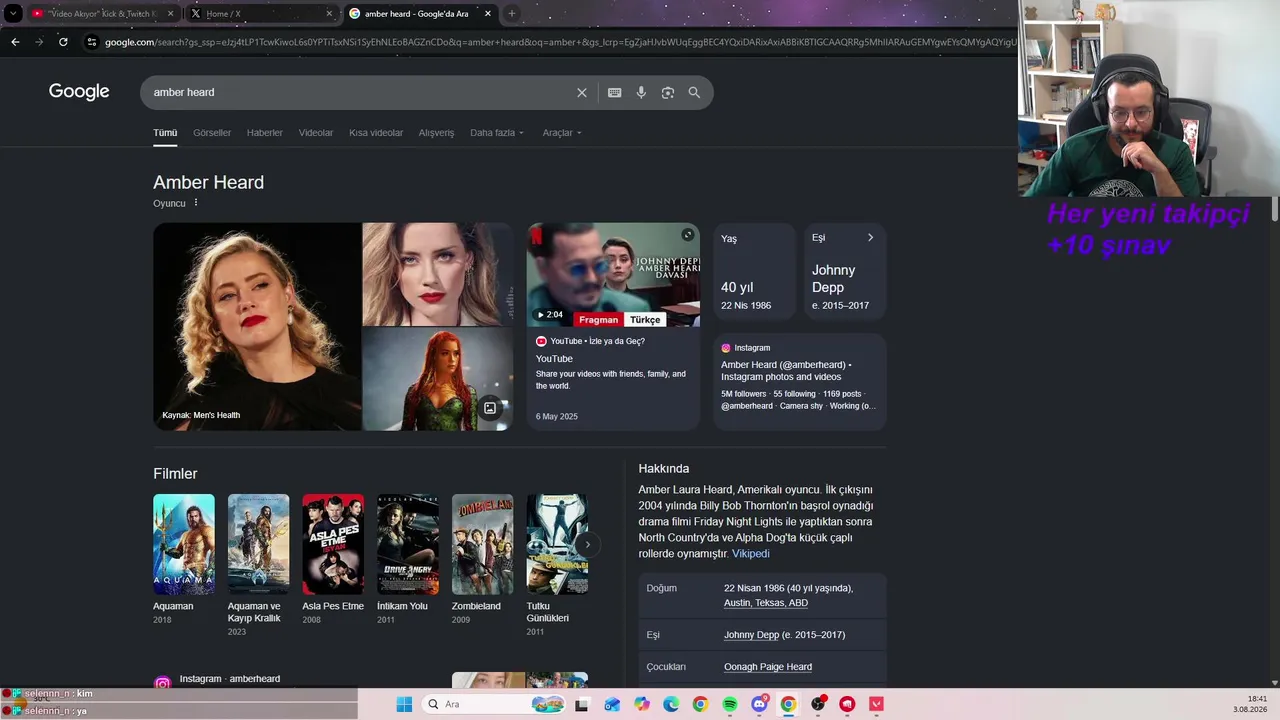The image size is (1280, 720).
Task: Click the taskbar Ara search box
Action: pos(495,704)
